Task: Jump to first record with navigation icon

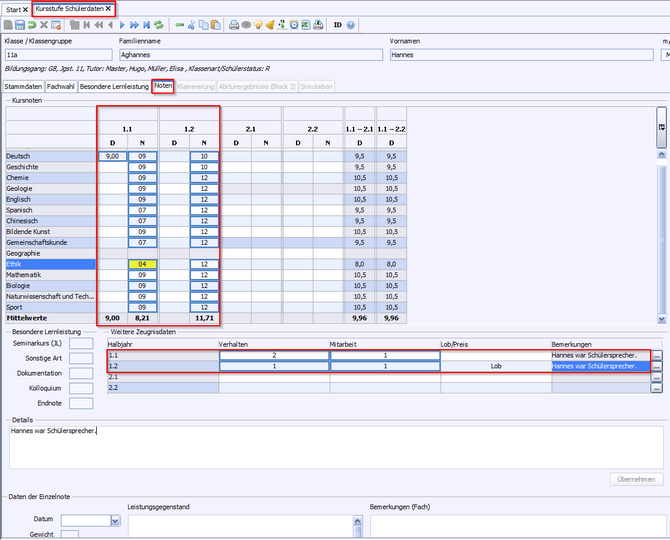Action: tap(86, 24)
